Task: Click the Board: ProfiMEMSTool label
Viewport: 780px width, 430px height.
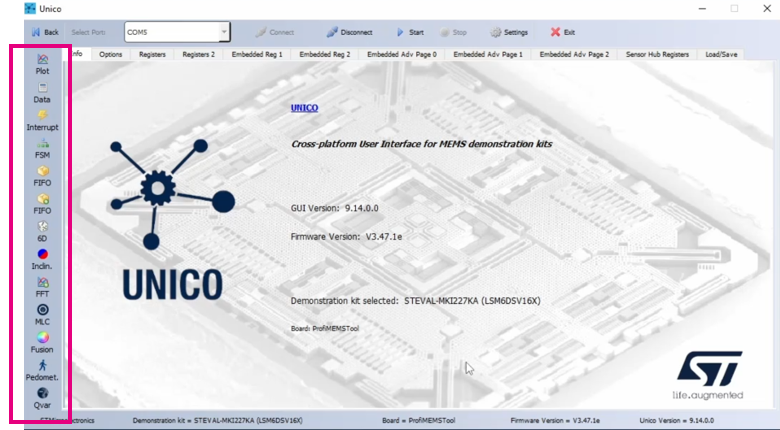Action: click(324, 328)
